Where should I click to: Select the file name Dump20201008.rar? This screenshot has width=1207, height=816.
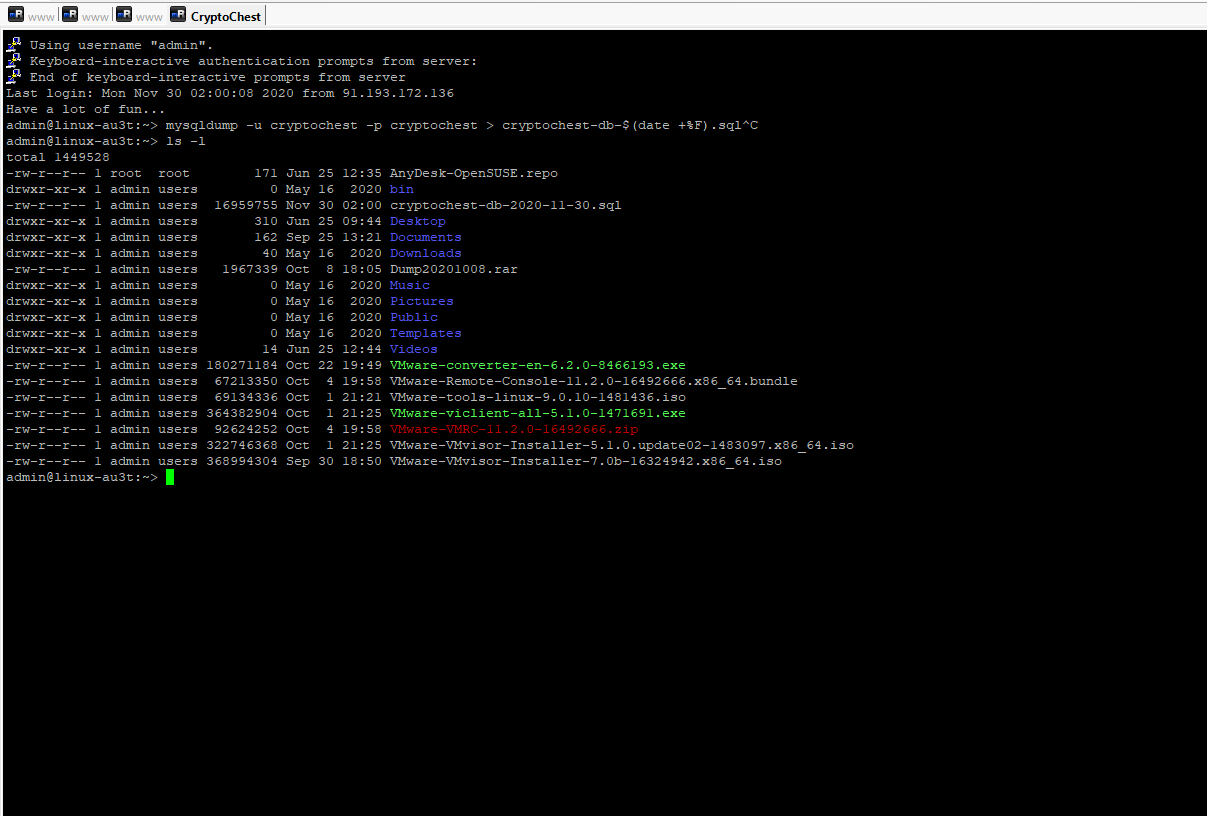coord(454,269)
